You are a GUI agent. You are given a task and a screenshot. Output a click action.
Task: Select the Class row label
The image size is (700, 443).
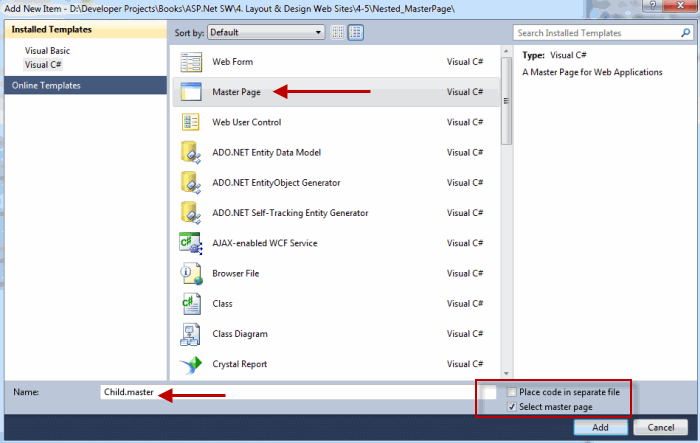(222, 304)
